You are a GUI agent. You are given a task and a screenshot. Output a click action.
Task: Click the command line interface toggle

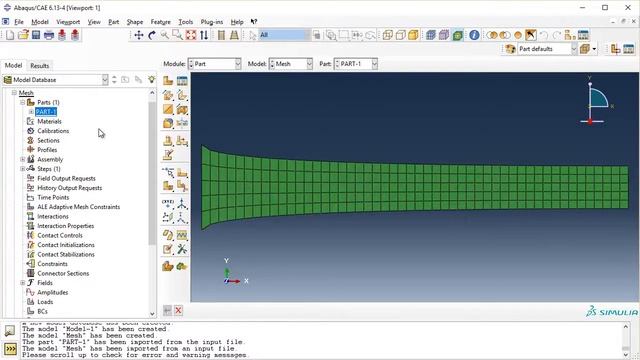point(10,349)
